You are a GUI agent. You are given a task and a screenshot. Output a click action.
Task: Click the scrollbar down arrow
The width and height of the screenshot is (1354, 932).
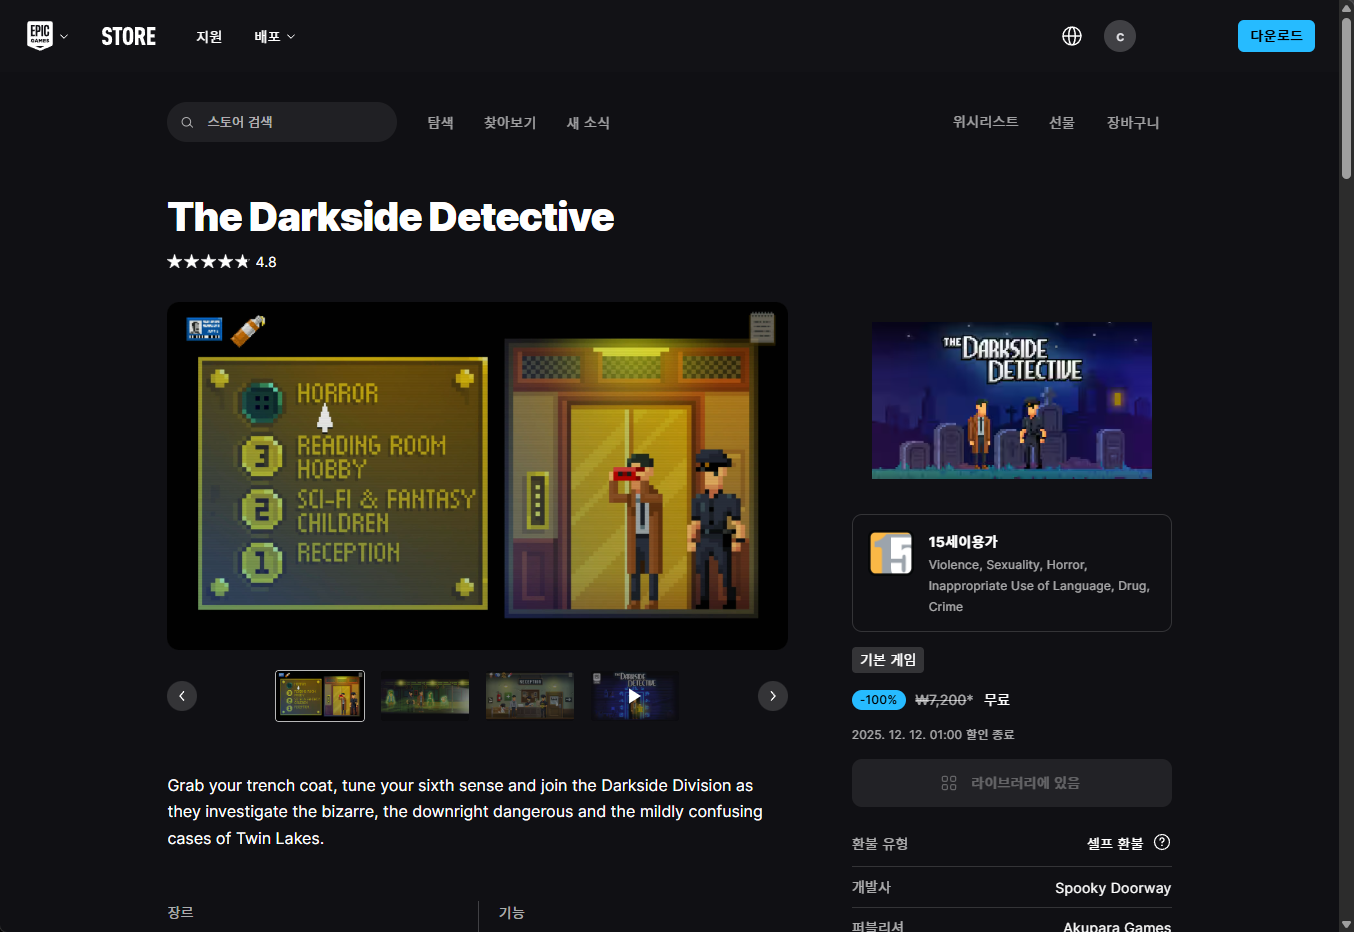1346,924
